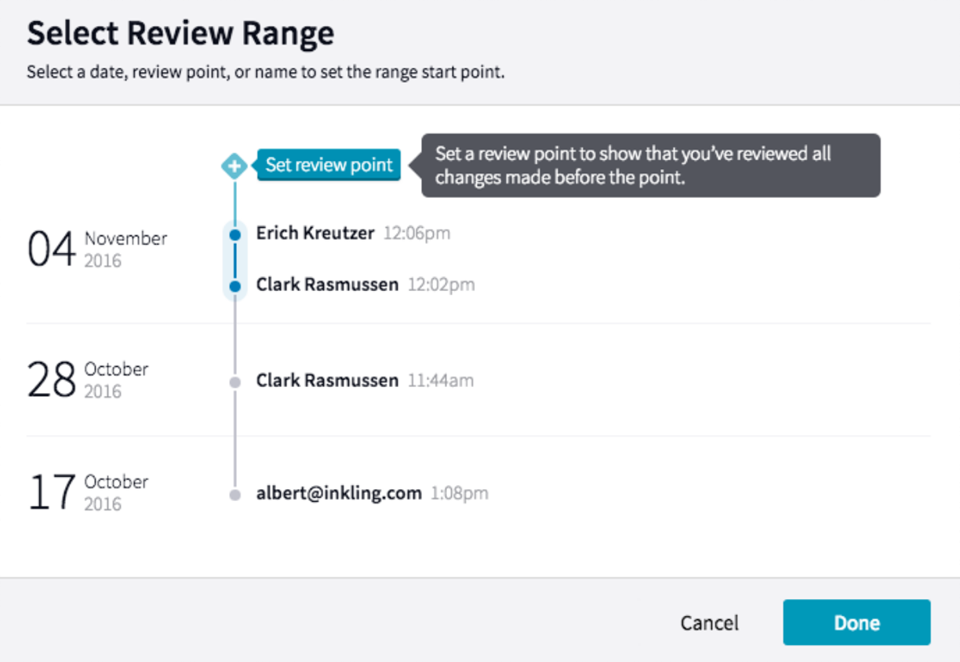This screenshot has height=662, width=960.
Task: Click the 11:44am timestamp
Action: pos(441,382)
